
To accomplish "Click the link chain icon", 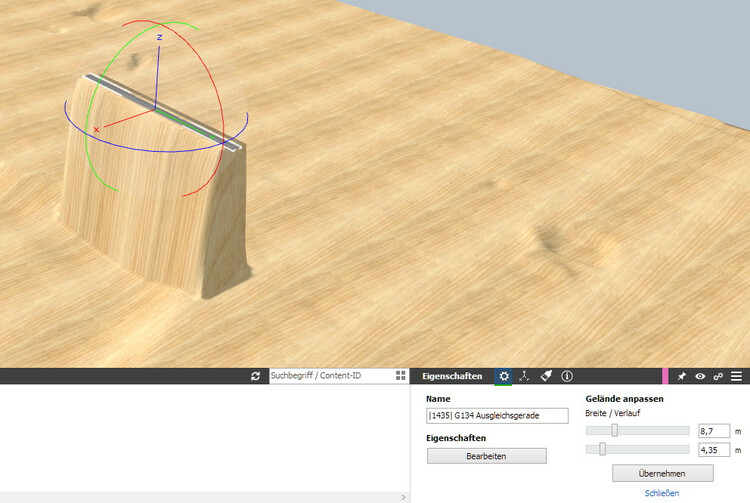I will [718, 376].
